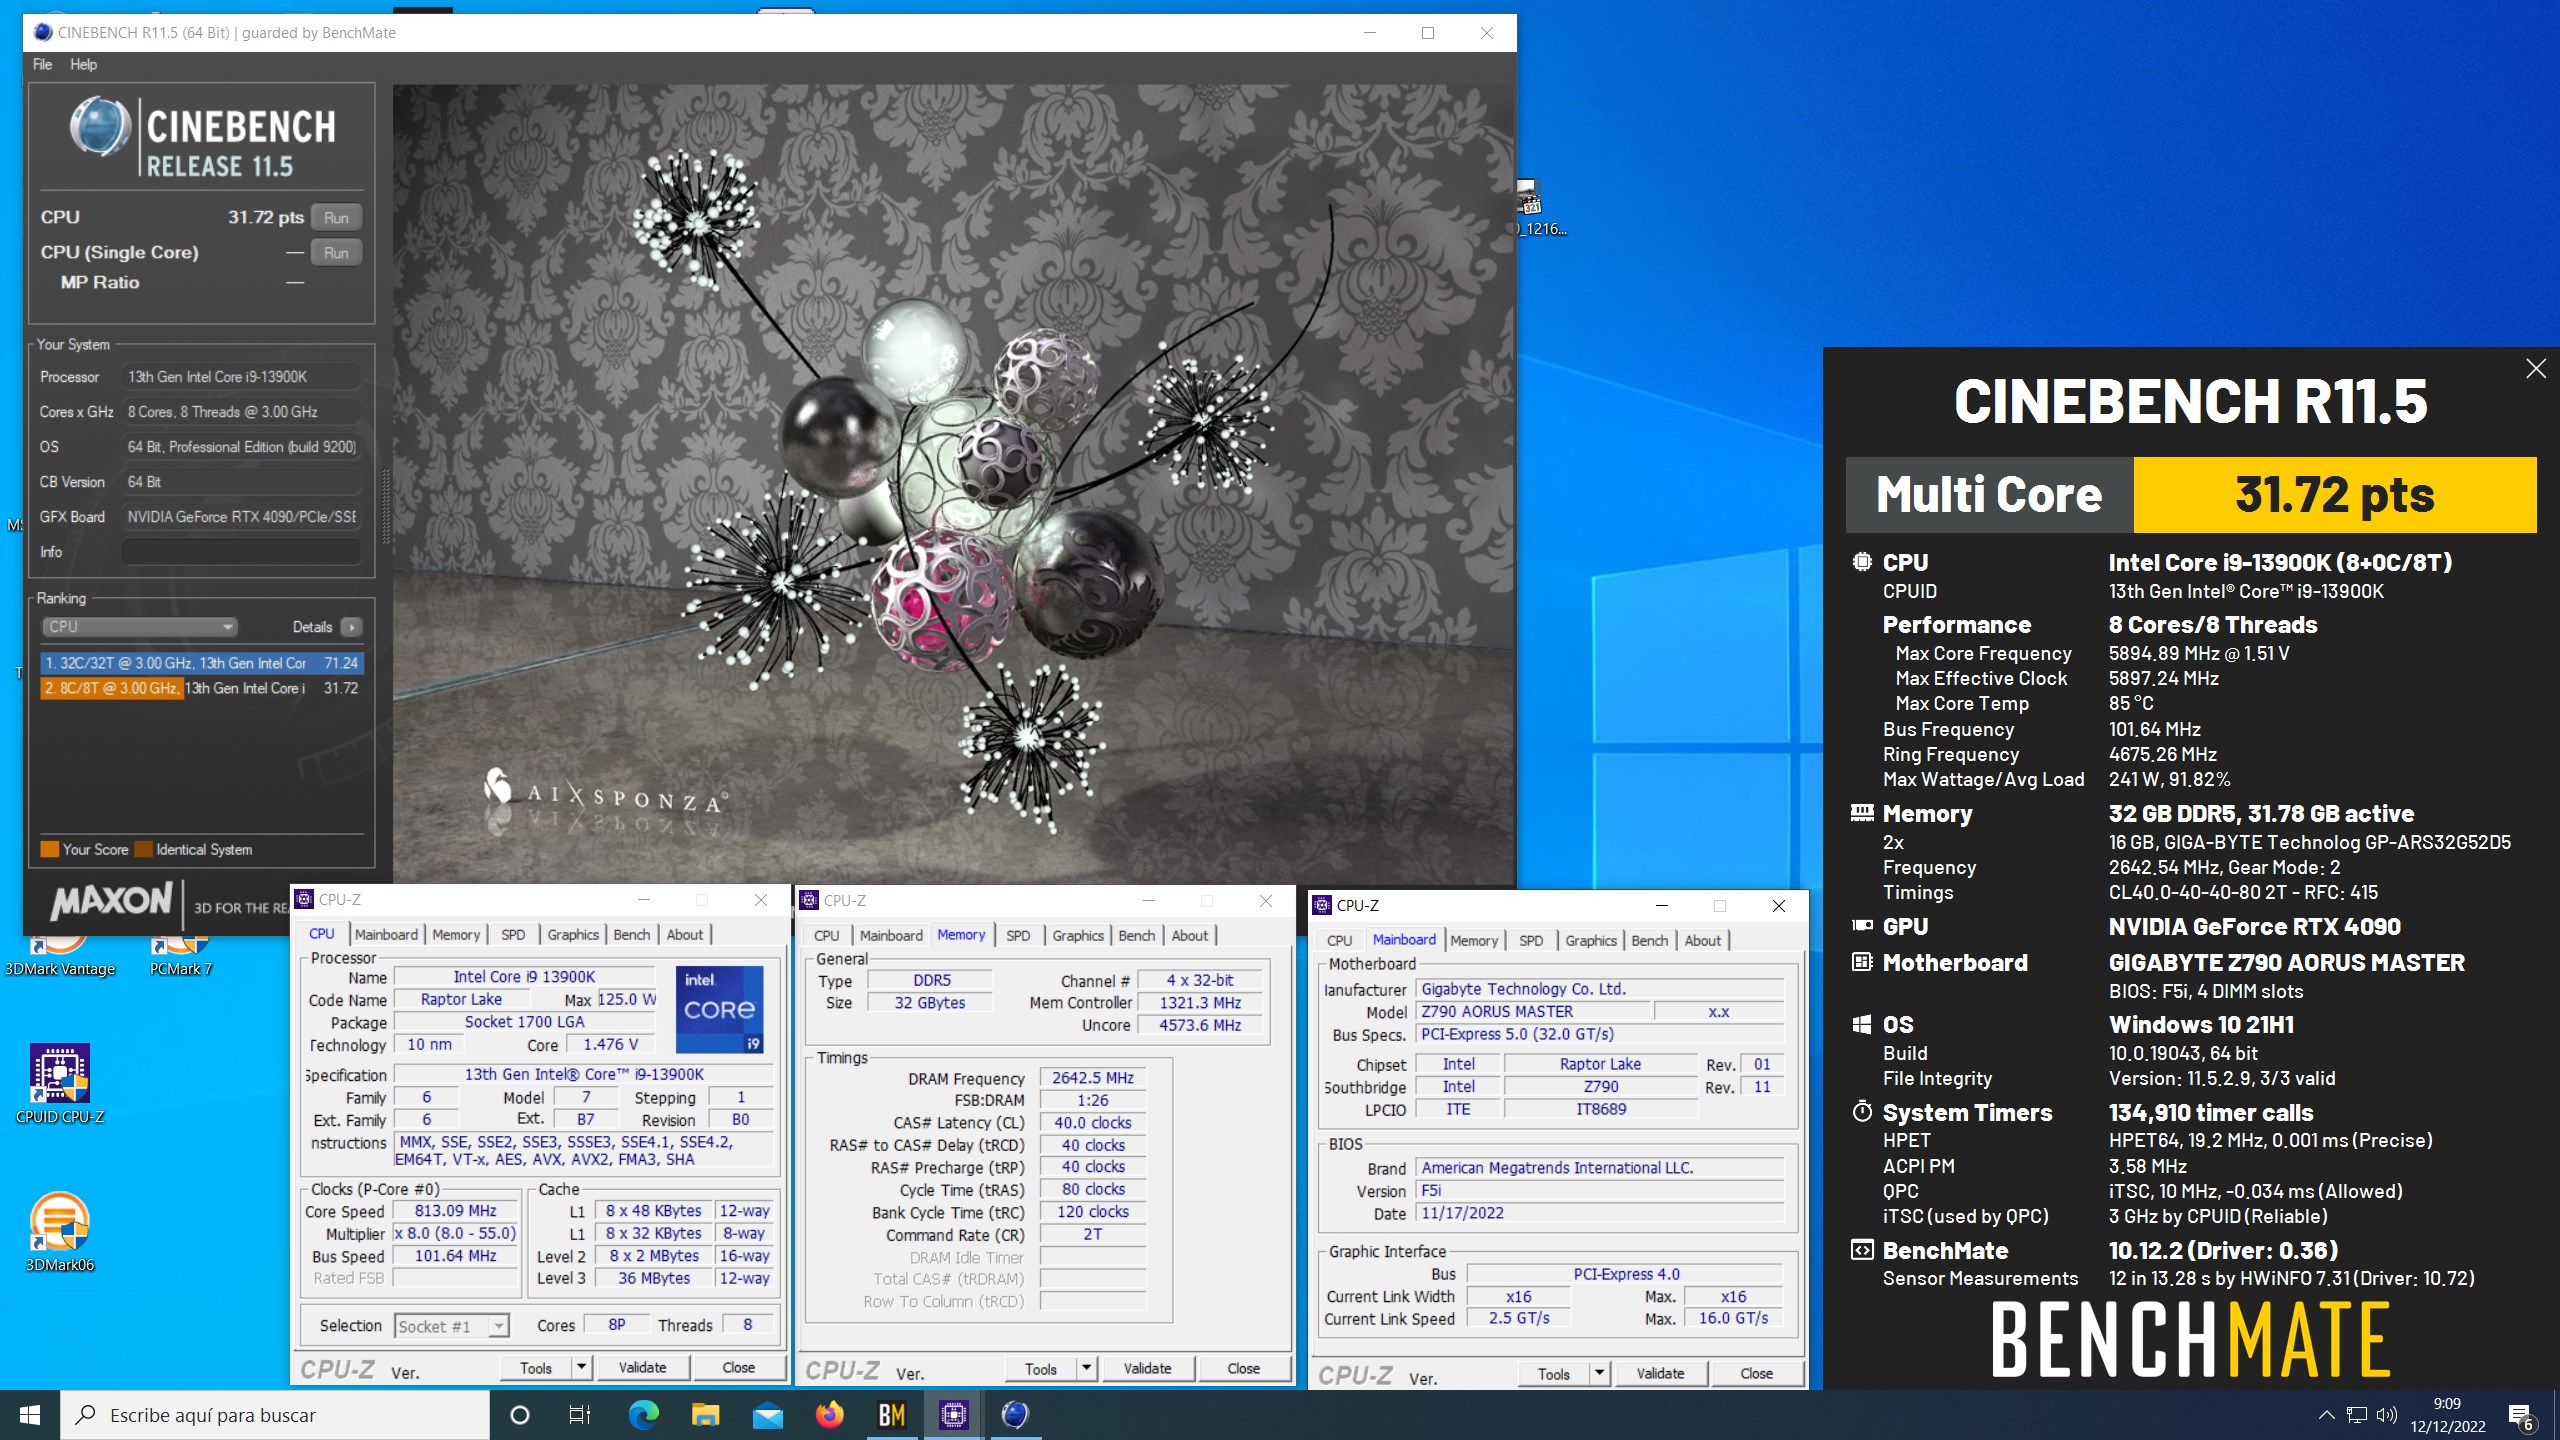2560x1440 pixels.
Task: Open Tools dropdown arrow in Memory tab window
Action: click(x=1087, y=1368)
